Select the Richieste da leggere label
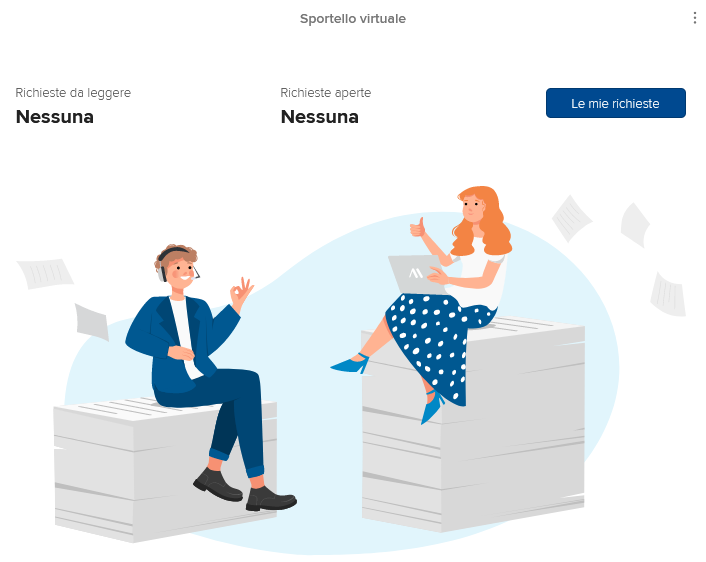 pos(73,93)
